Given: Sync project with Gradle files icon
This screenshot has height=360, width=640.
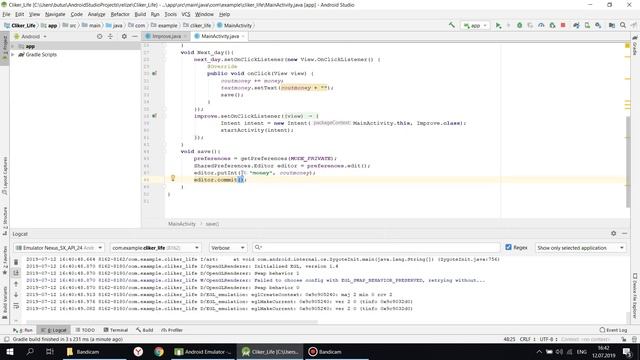Looking at the screenshot, I should click(x=576, y=25).
